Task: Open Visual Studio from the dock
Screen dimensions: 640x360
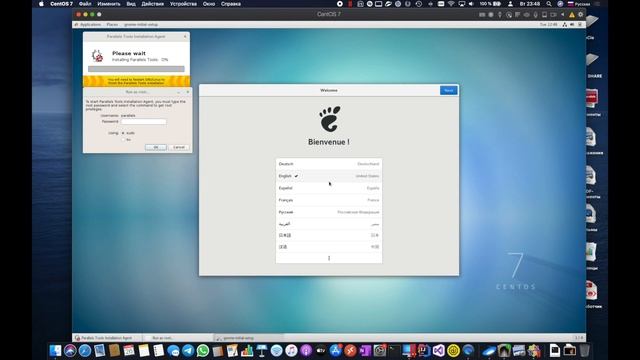Action: pyautogui.click(x=439, y=351)
